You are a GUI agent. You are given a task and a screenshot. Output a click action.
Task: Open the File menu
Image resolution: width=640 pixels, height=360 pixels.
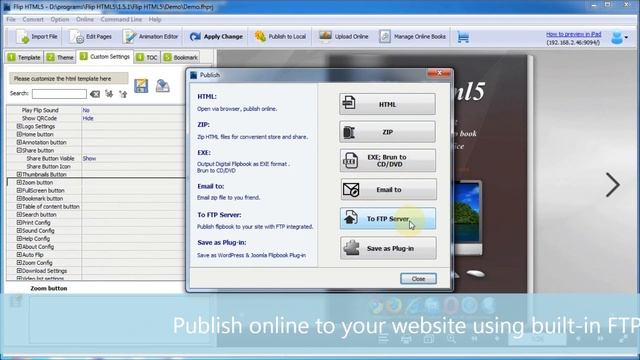pos(11,19)
